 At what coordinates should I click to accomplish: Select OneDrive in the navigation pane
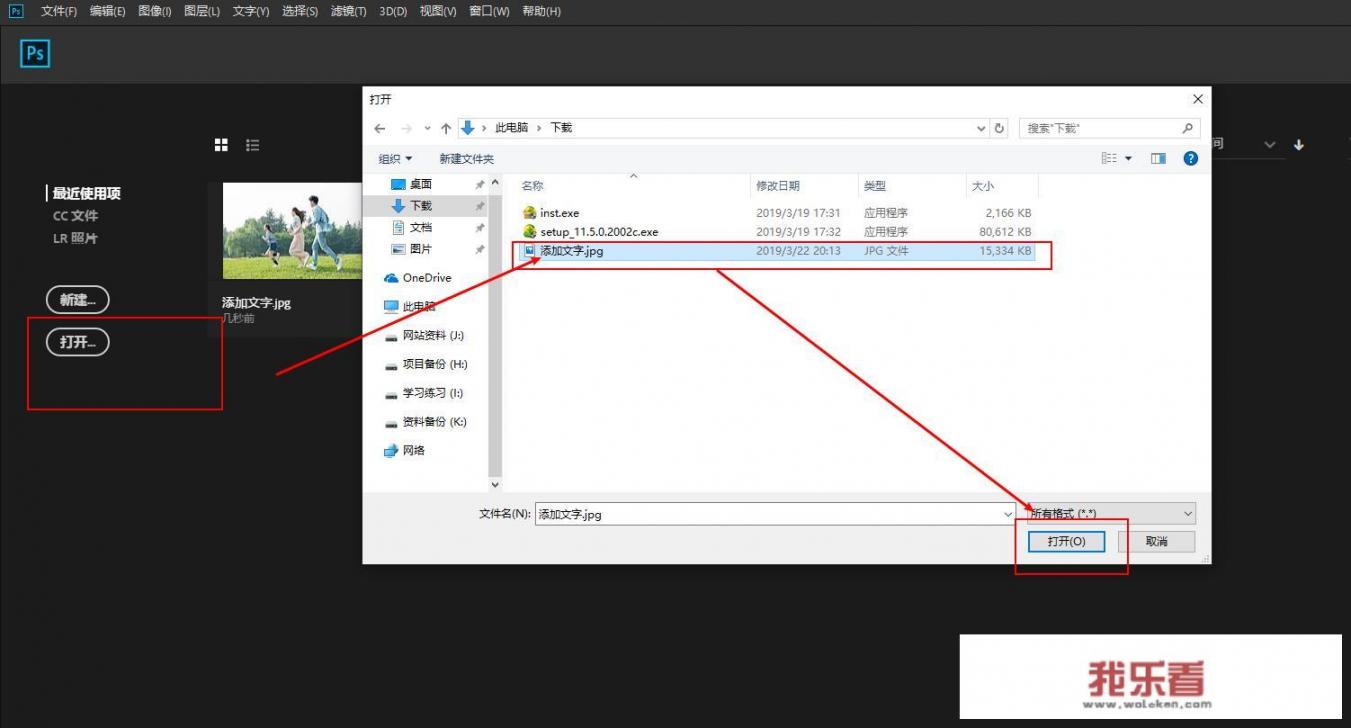pos(418,278)
